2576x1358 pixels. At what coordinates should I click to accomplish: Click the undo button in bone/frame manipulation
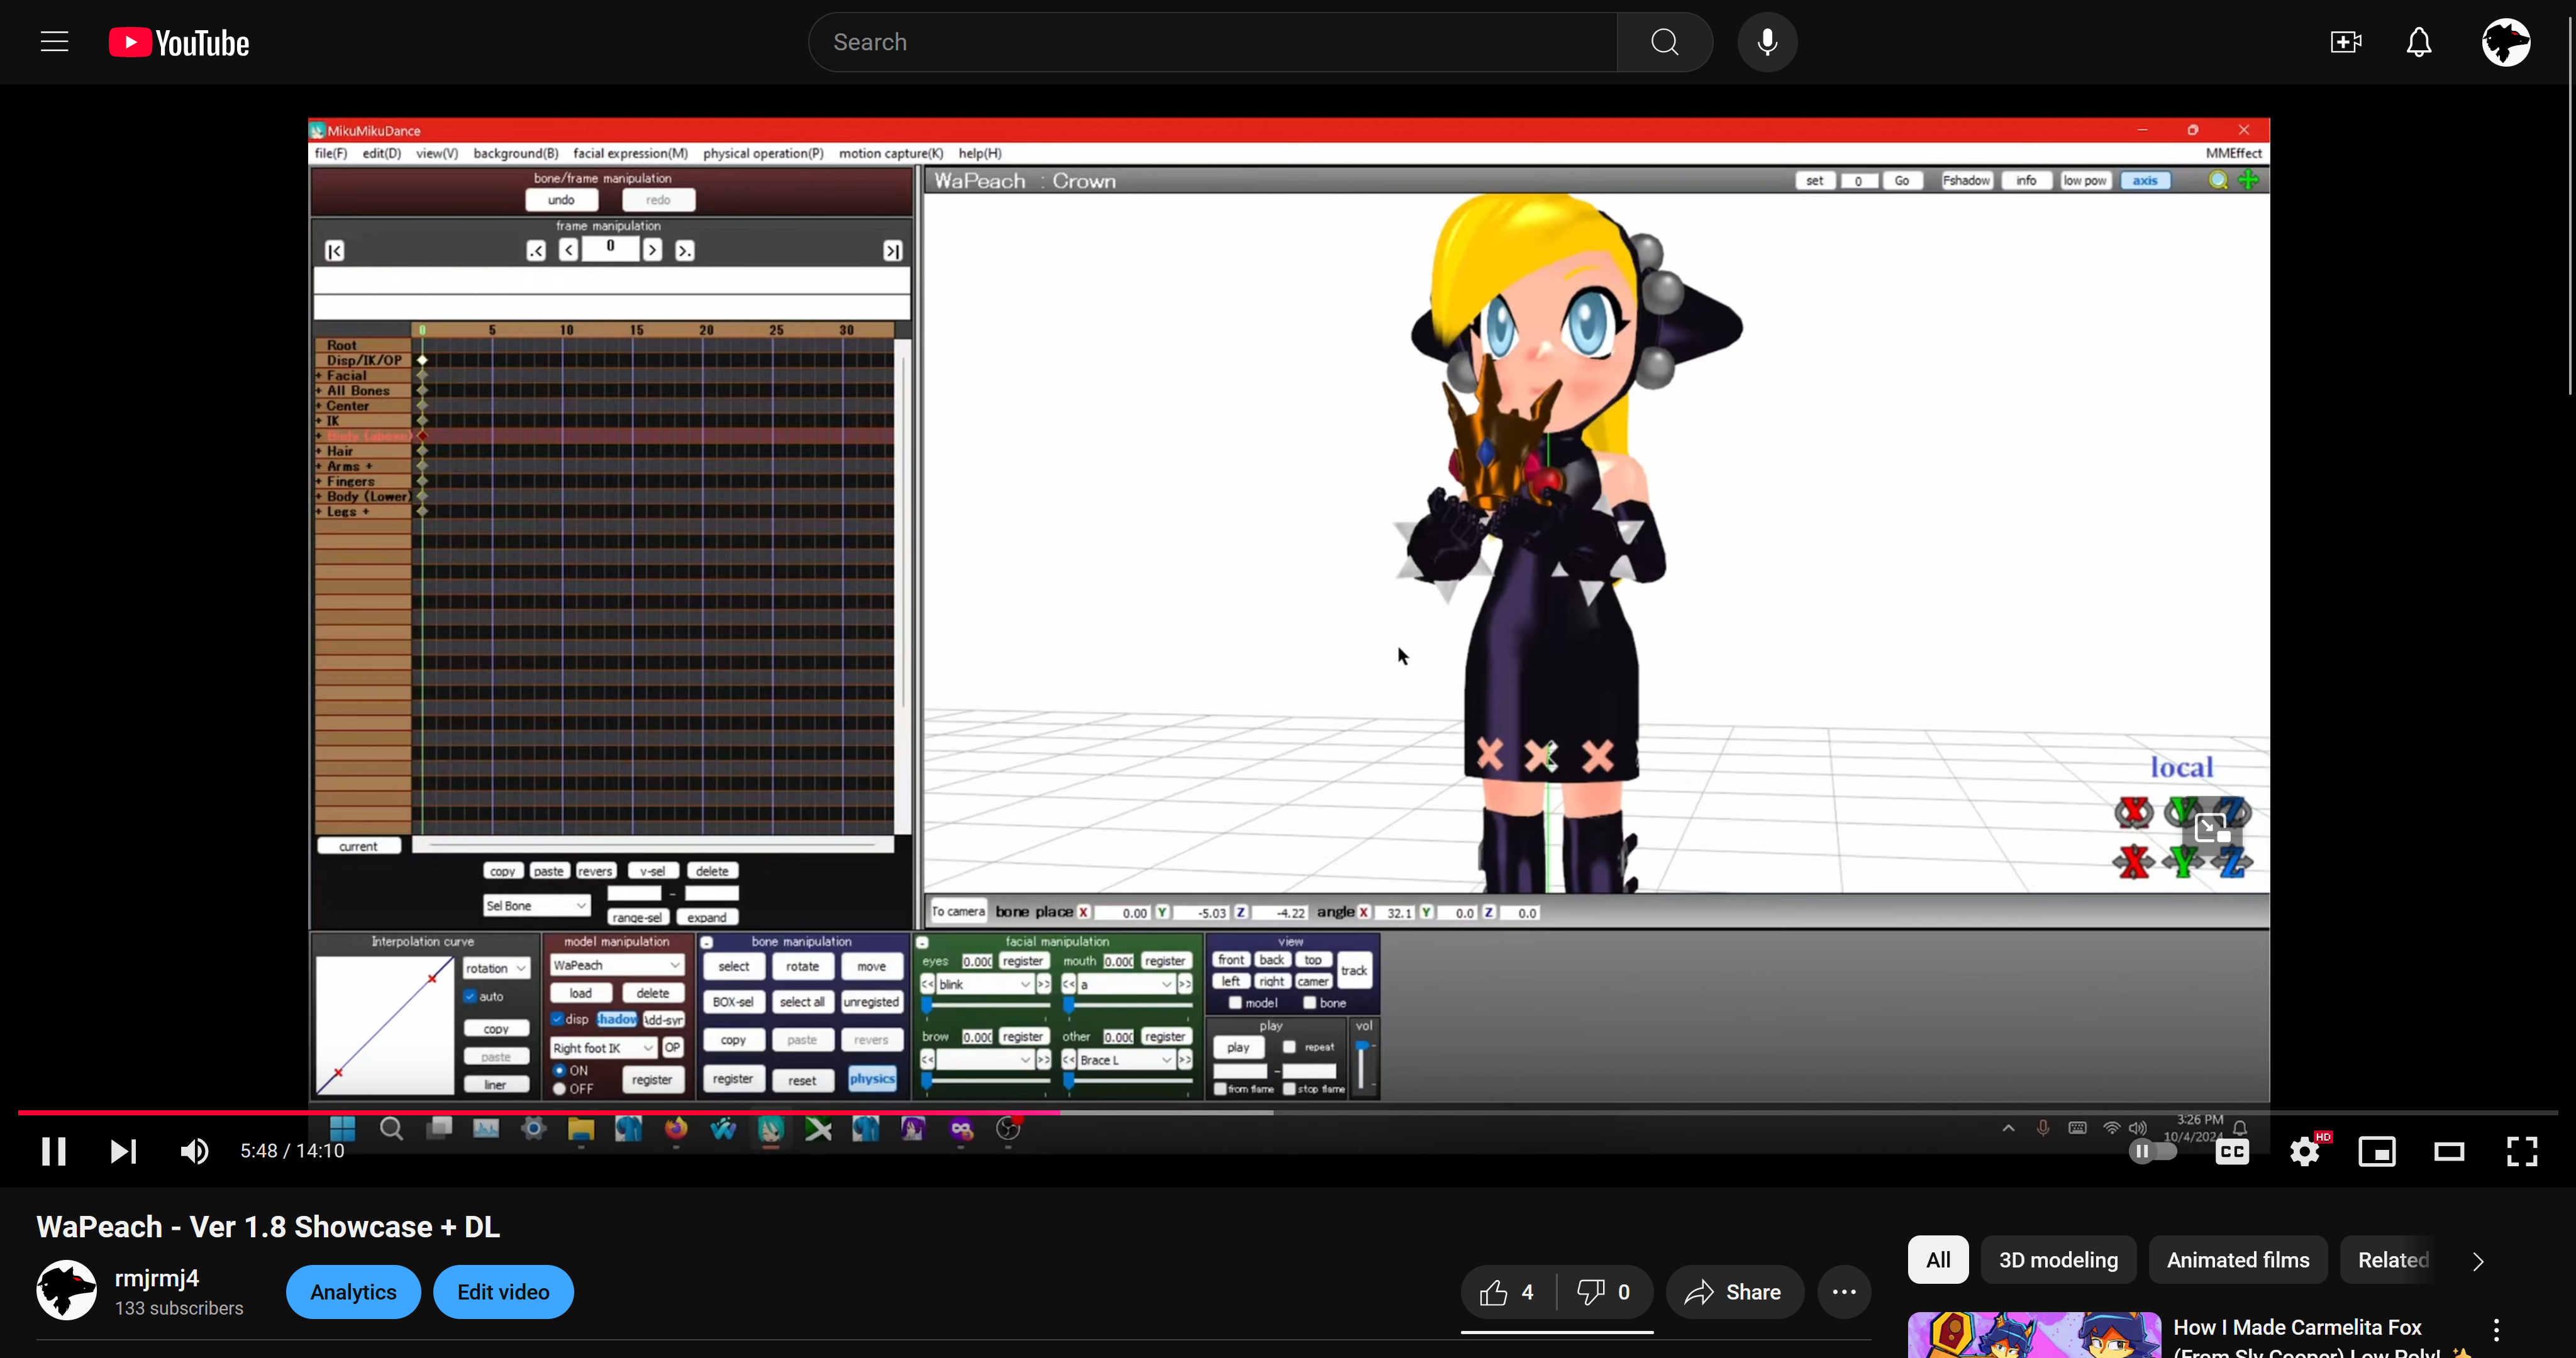tap(561, 200)
